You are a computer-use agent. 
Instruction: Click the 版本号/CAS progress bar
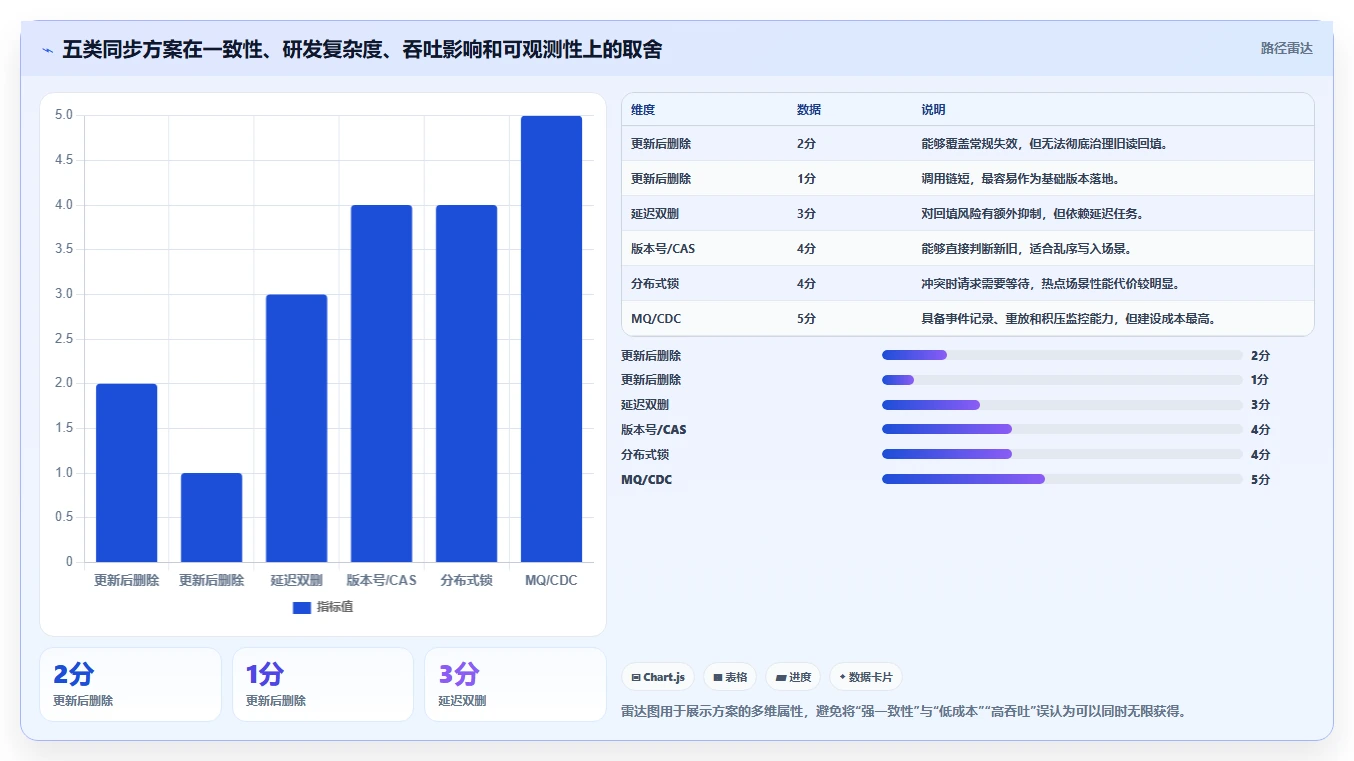click(1062, 429)
